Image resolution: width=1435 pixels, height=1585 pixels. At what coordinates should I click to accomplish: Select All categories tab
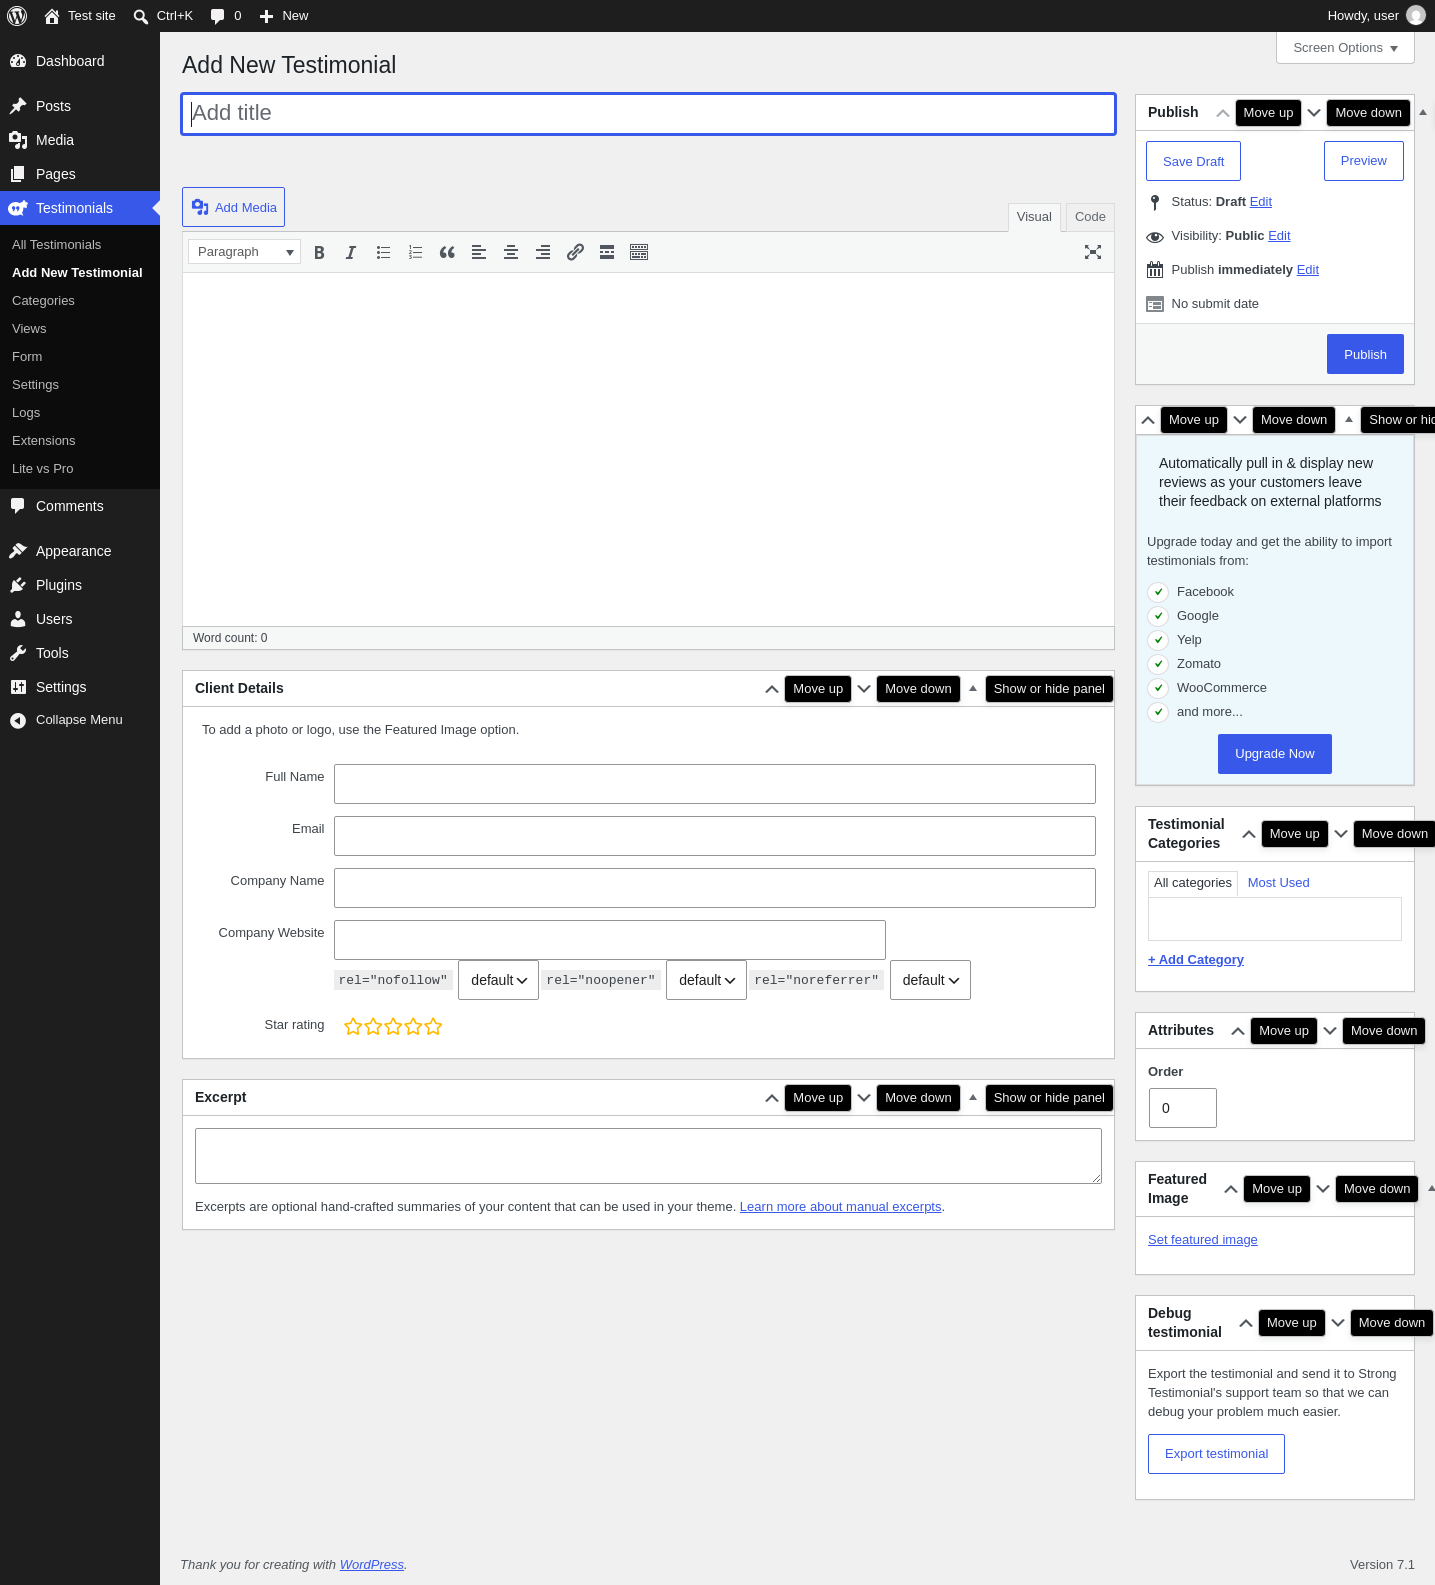1193,883
